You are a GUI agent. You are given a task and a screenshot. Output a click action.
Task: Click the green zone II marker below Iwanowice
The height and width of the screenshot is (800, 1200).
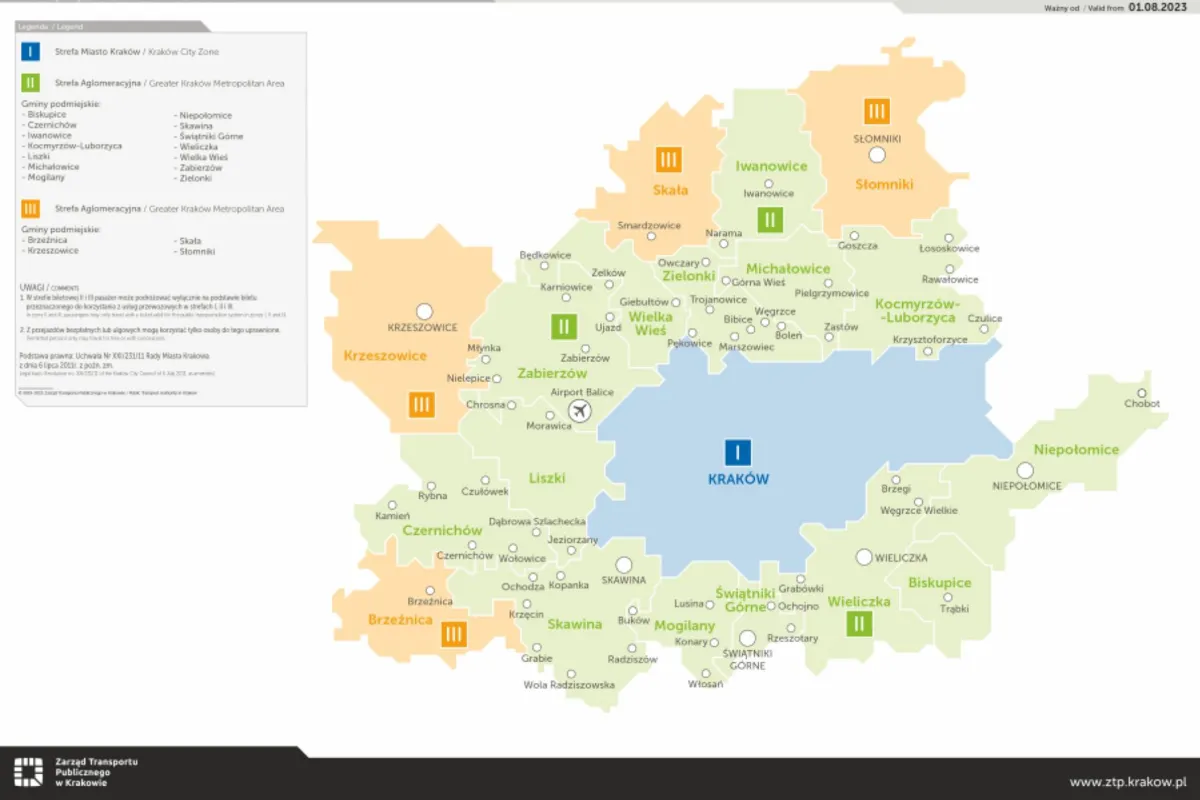tap(769, 220)
